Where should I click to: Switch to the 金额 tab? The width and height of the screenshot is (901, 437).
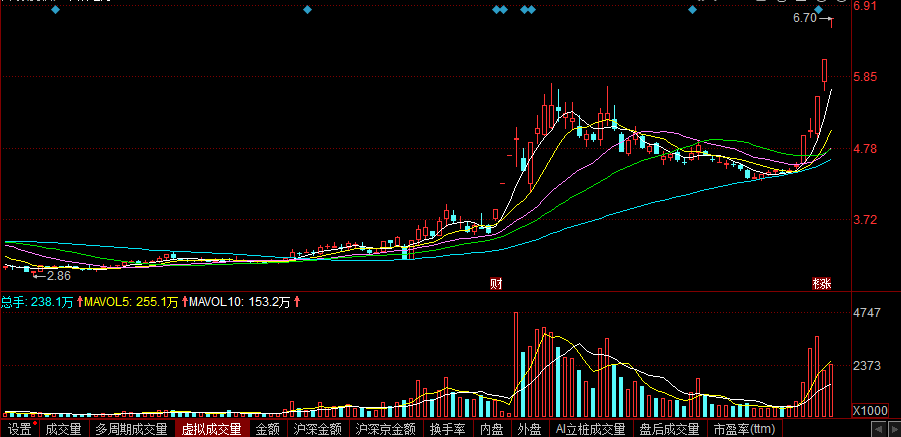tap(268, 429)
